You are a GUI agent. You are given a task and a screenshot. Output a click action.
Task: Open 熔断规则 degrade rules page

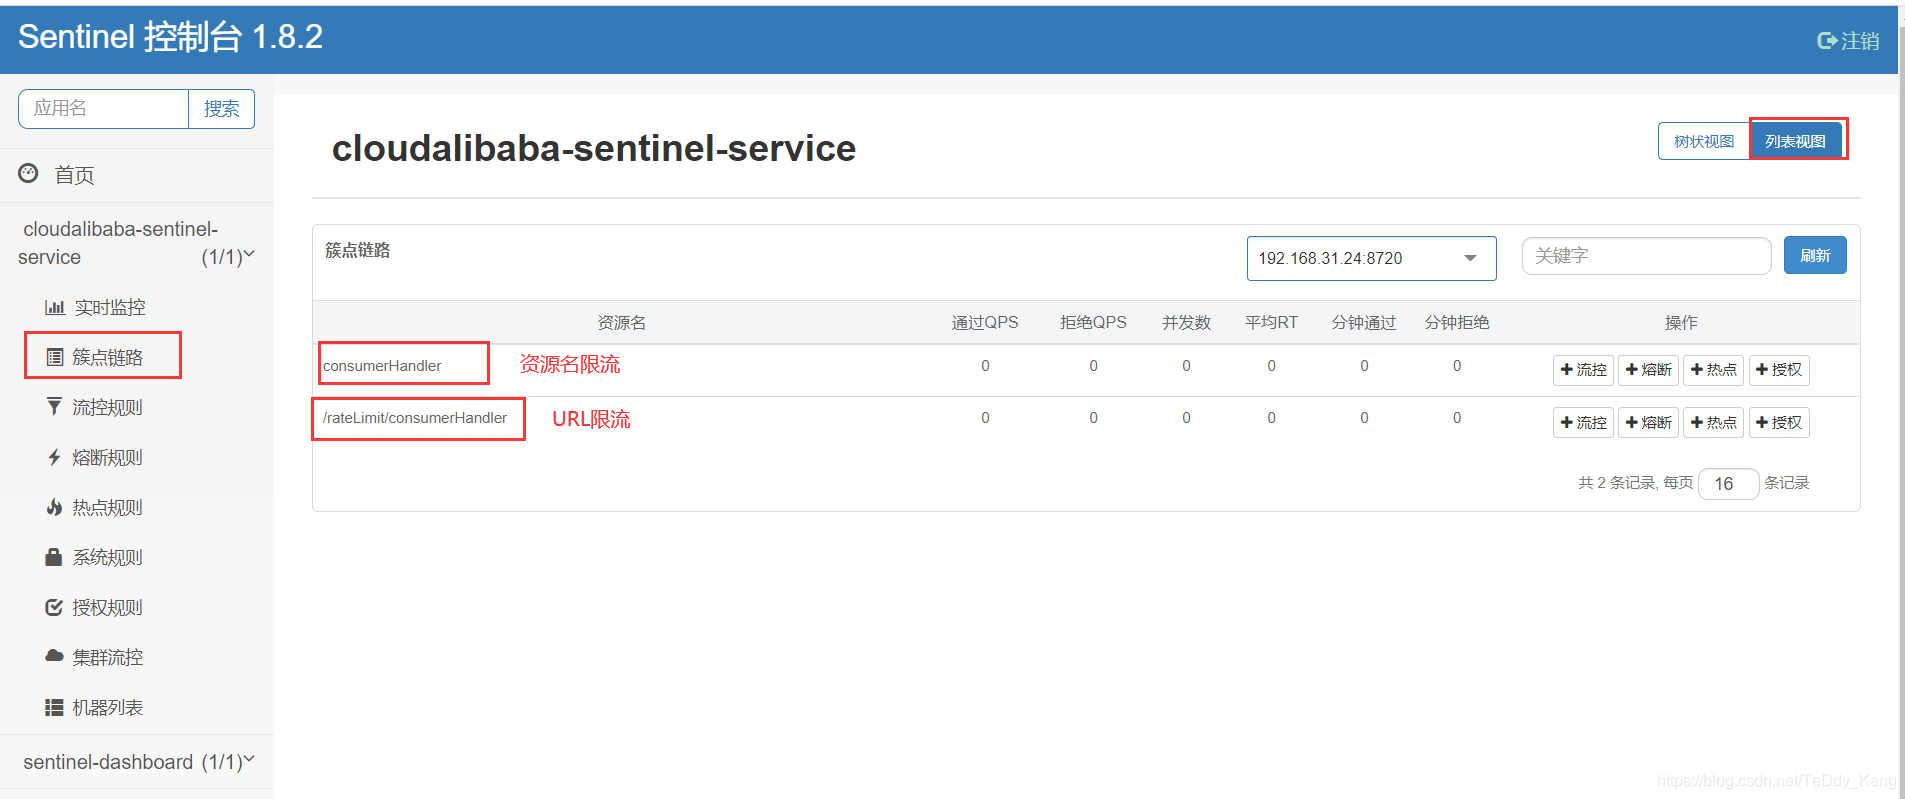tap(107, 457)
